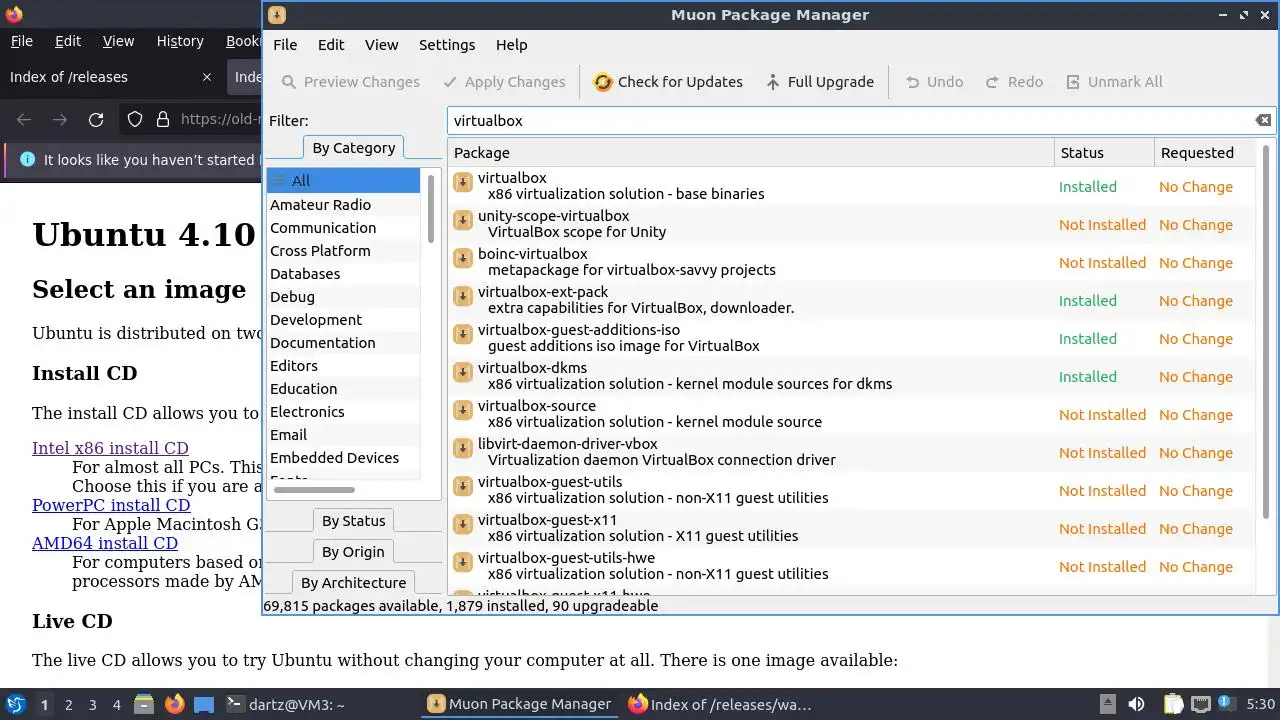Close the 'Index of /releases' Firefox tab
This screenshot has width=1280, height=720.
[207, 77]
